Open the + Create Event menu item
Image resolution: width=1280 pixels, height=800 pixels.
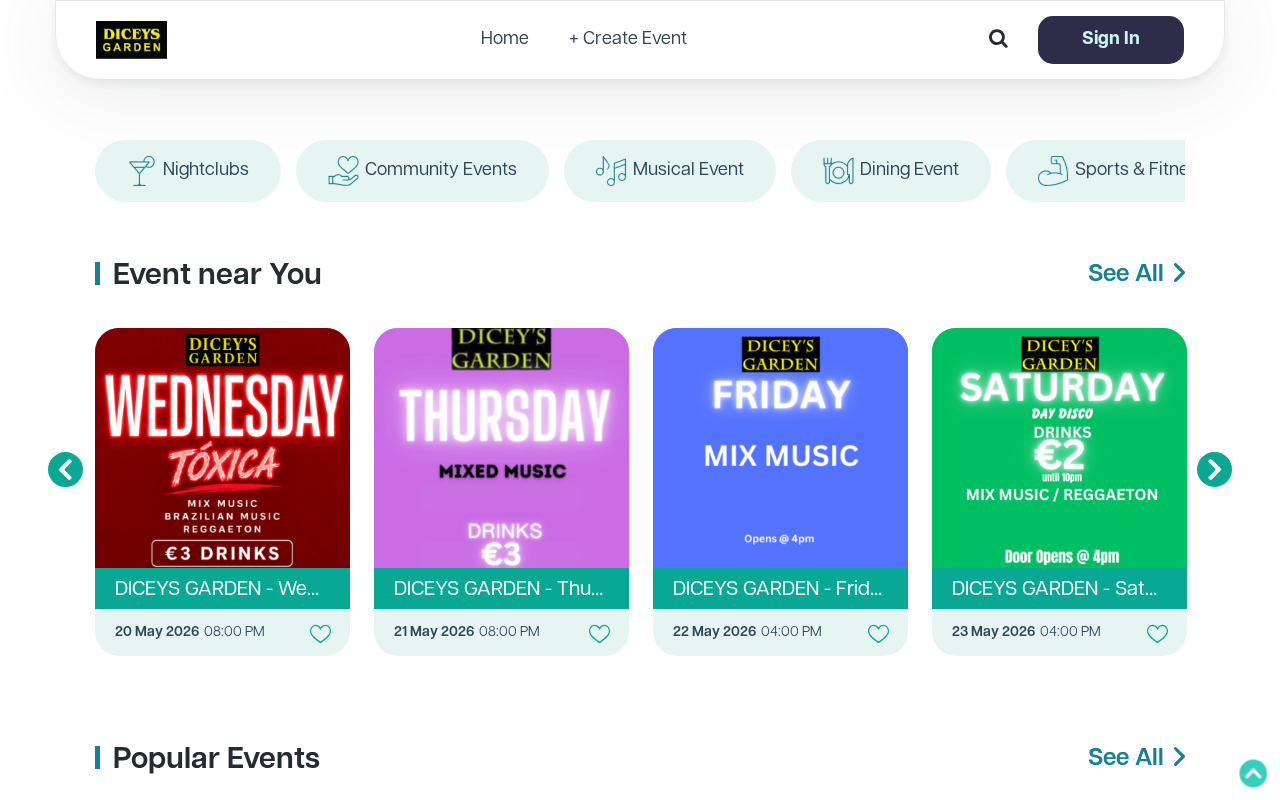coord(628,38)
